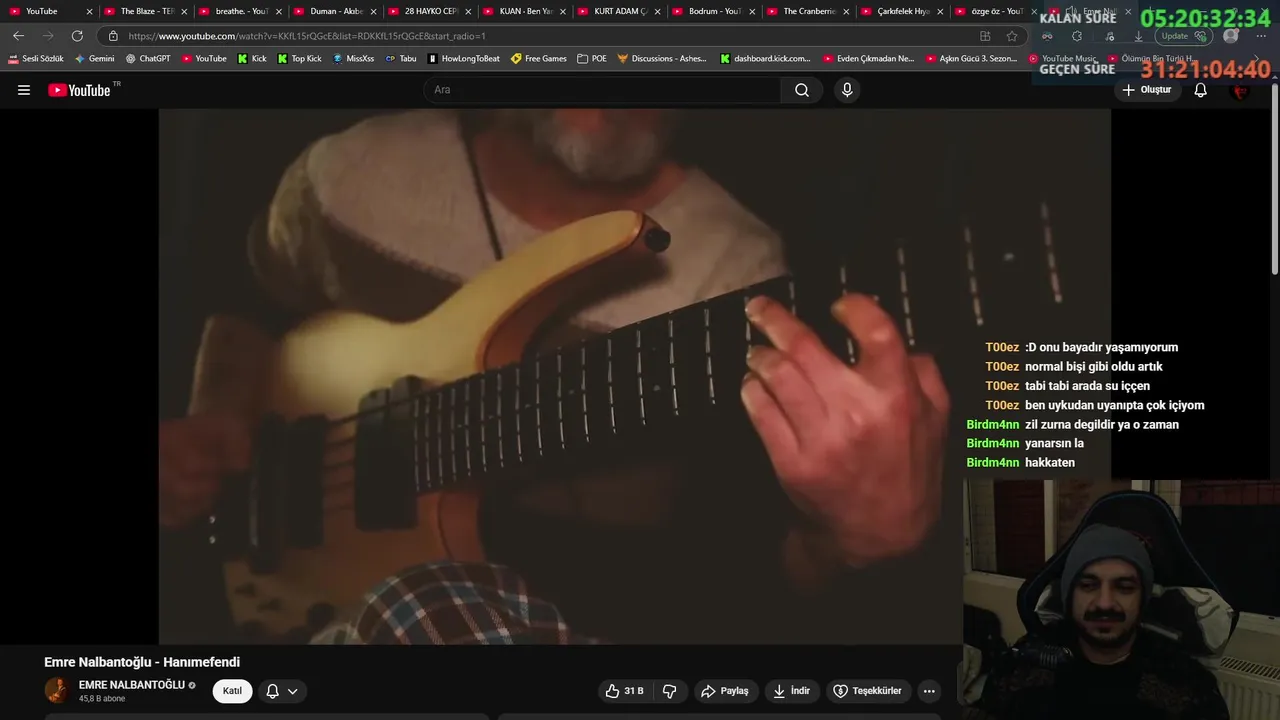Show more bookmarks with the overflow chevron
The image size is (1280, 720).
[x=1257, y=58]
